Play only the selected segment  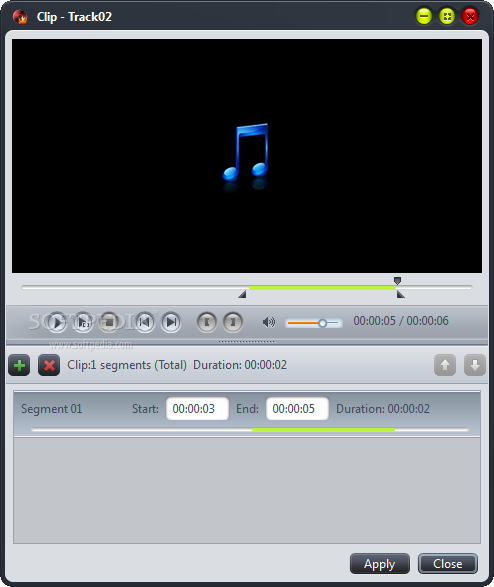[x=83, y=322]
